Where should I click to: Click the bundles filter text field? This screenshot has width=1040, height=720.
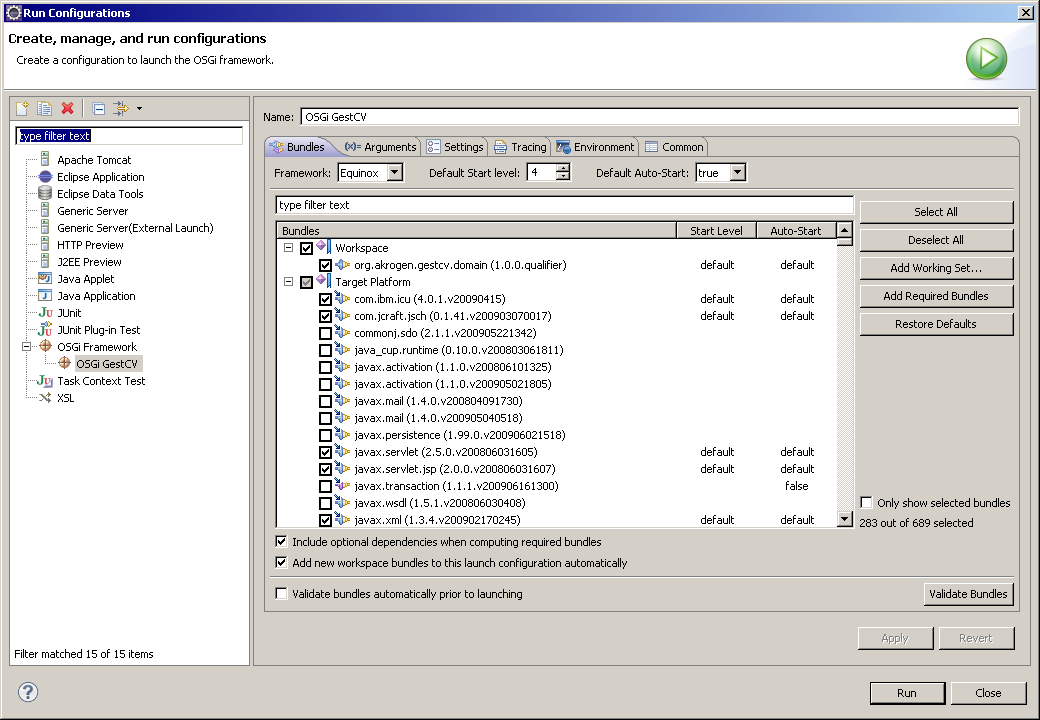564,205
